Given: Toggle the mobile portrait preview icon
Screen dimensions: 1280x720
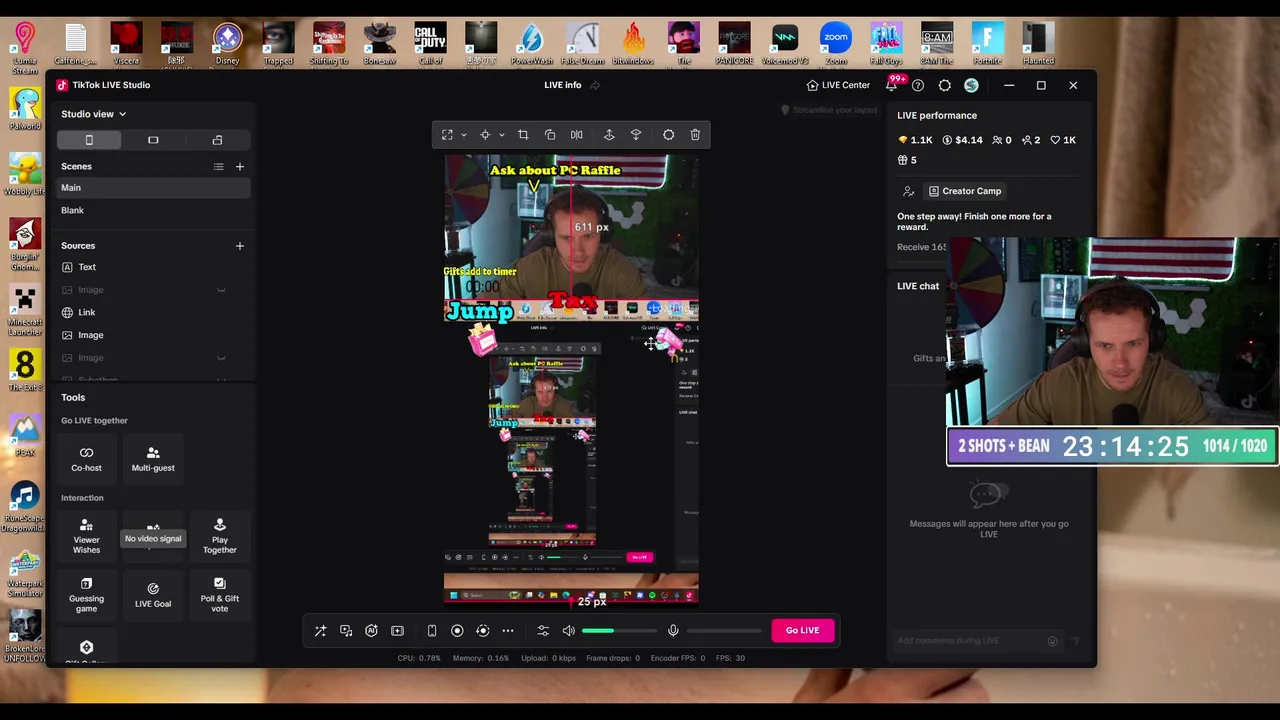Looking at the screenshot, I should pyautogui.click(x=432, y=631).
